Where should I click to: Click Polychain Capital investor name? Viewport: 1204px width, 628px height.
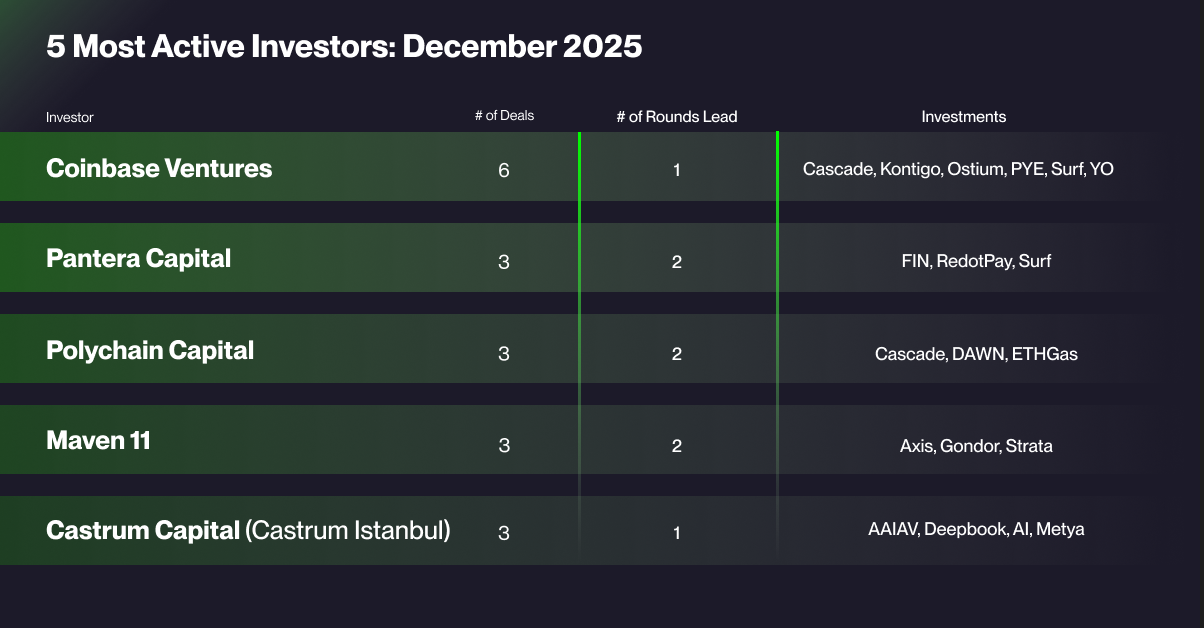coord(150,351)
